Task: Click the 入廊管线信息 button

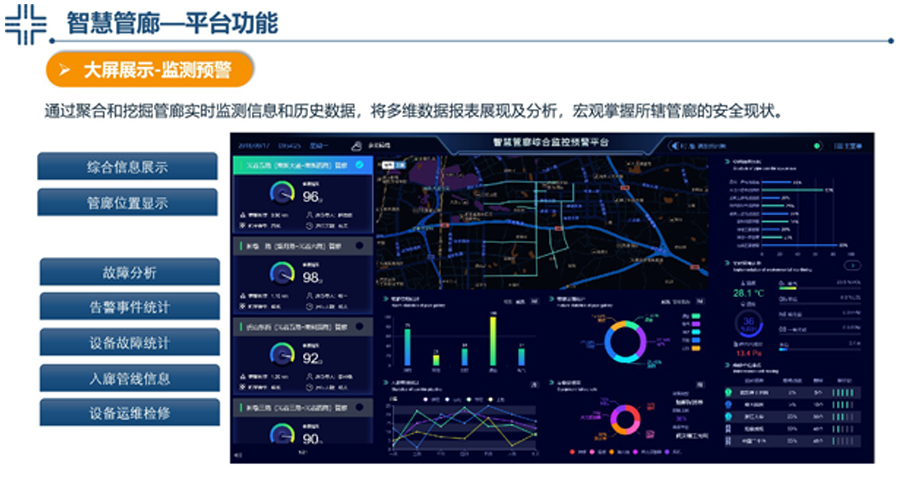Action: click(129, 378)
